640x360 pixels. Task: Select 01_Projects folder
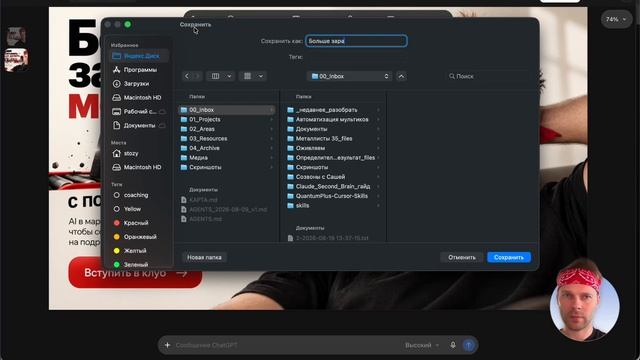click(227, 120)
